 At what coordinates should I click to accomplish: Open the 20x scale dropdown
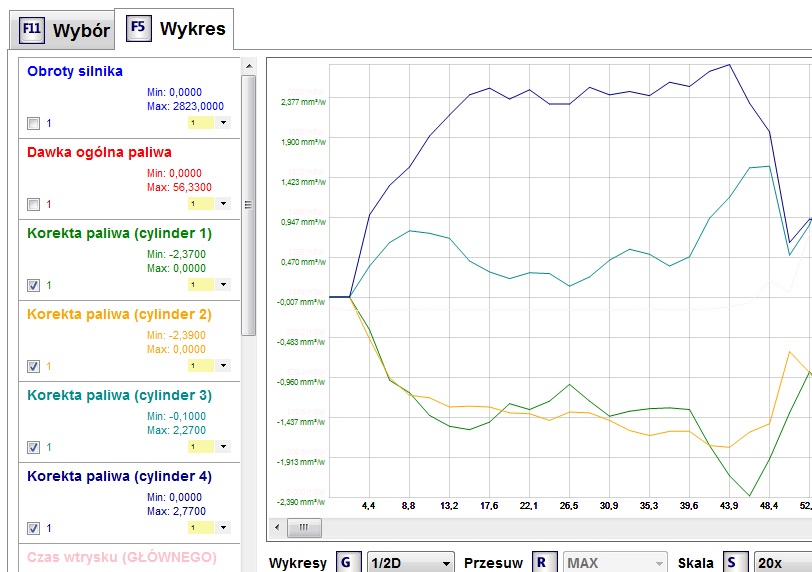point(783,563)
